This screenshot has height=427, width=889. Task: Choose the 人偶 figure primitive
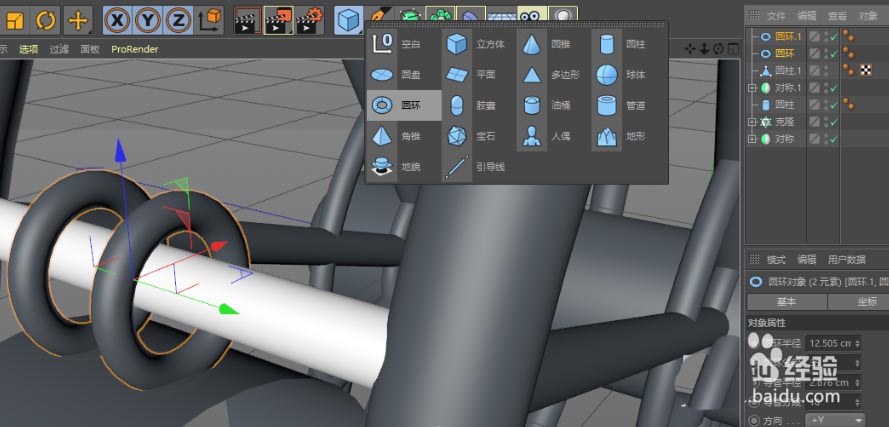pos(547,136)
